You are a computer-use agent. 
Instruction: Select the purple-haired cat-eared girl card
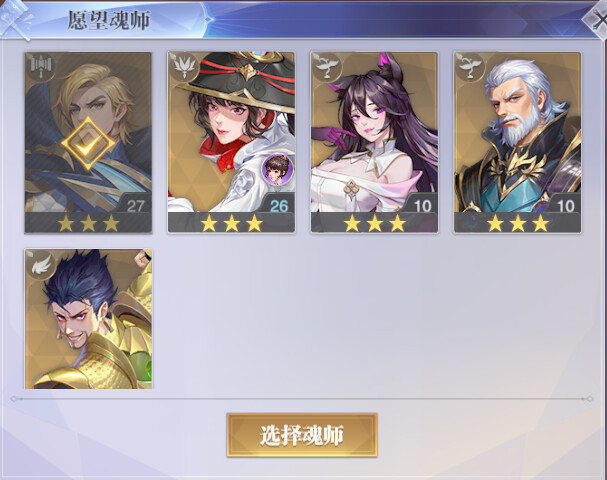pos(374,142)
